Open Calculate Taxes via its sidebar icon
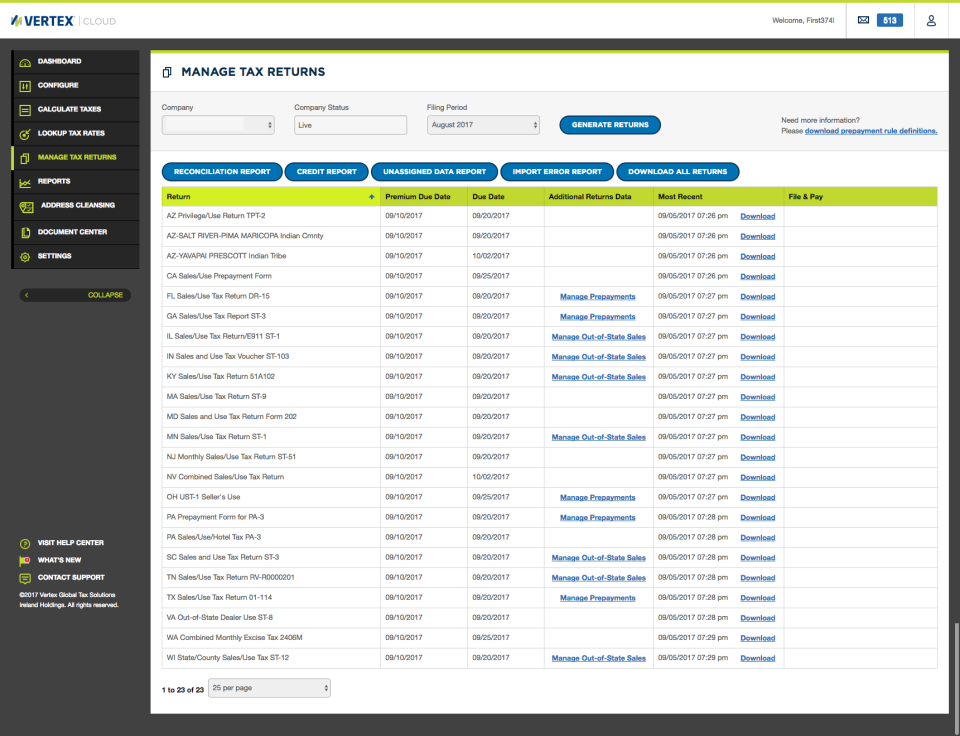The image size is (960, 736). (22, 109)
